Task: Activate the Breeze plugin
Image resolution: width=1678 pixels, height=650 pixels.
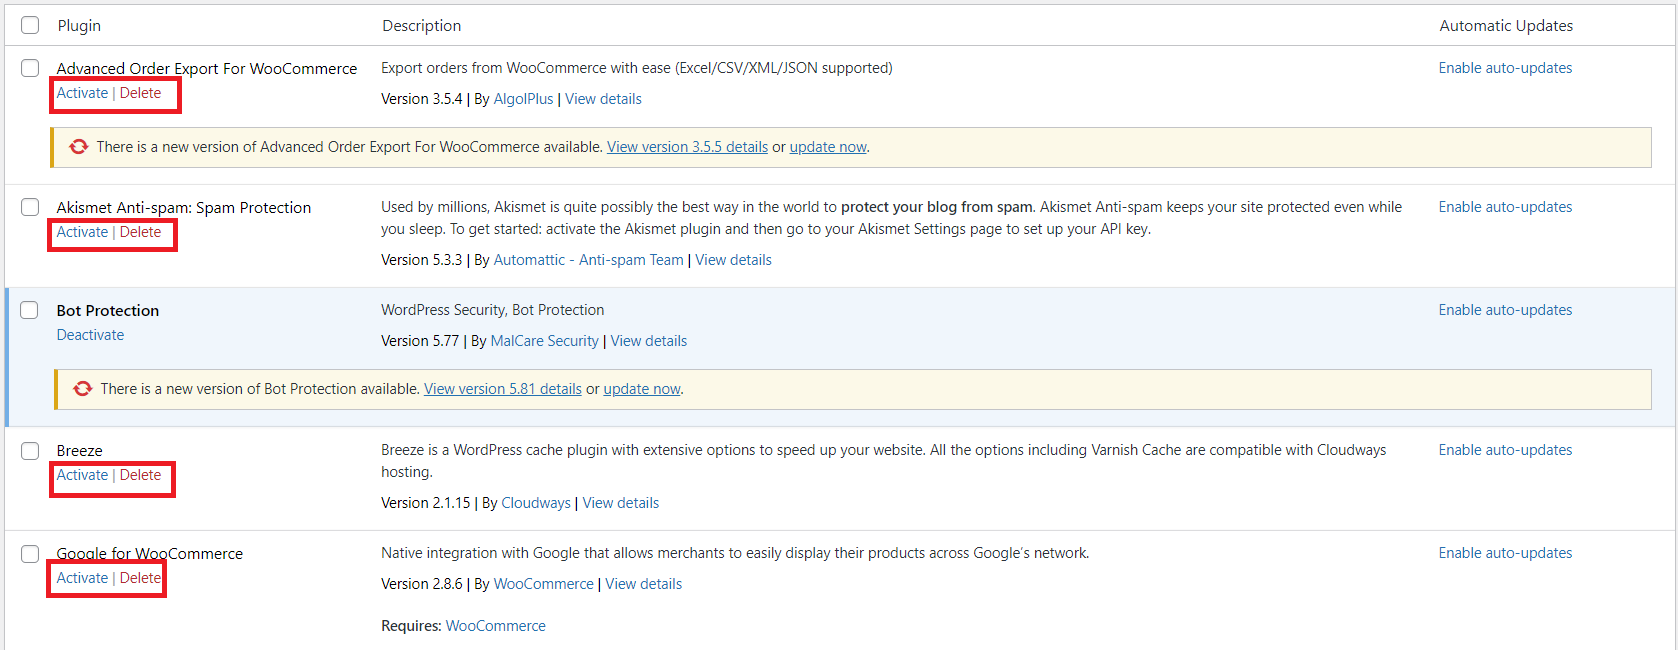Action: [x=82, y=475]
